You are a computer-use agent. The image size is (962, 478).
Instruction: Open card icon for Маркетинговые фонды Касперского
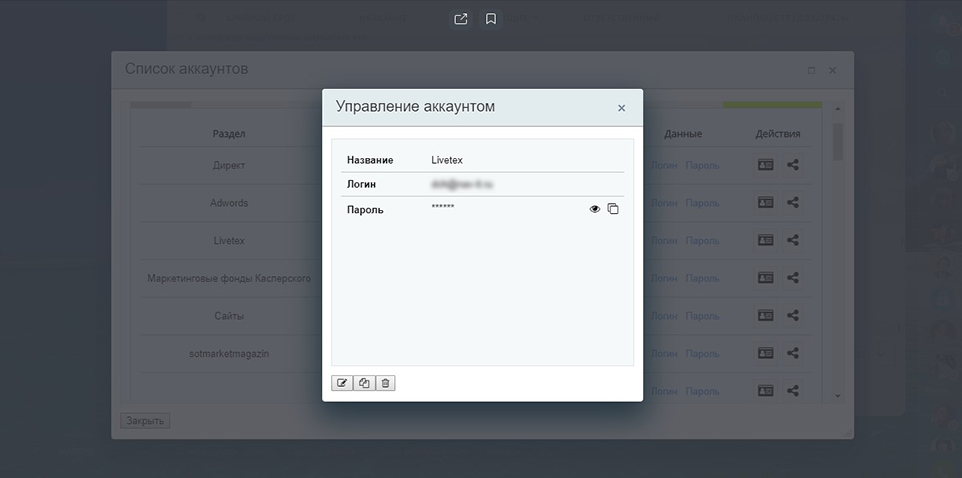[x=765, y=278]
